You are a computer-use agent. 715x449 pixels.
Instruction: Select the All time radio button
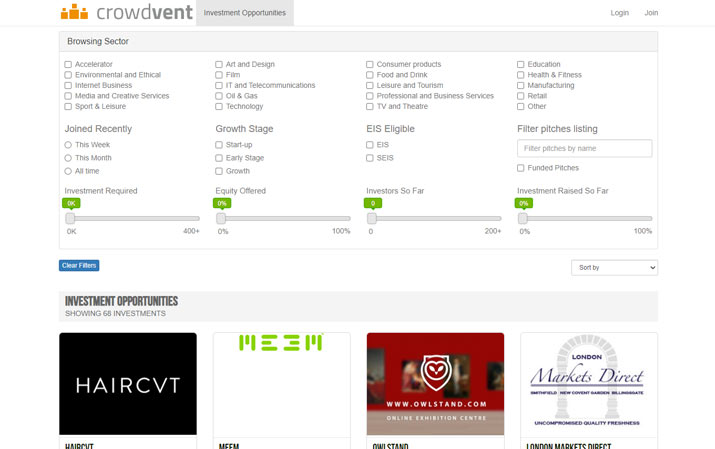click(x=68, y=171)
